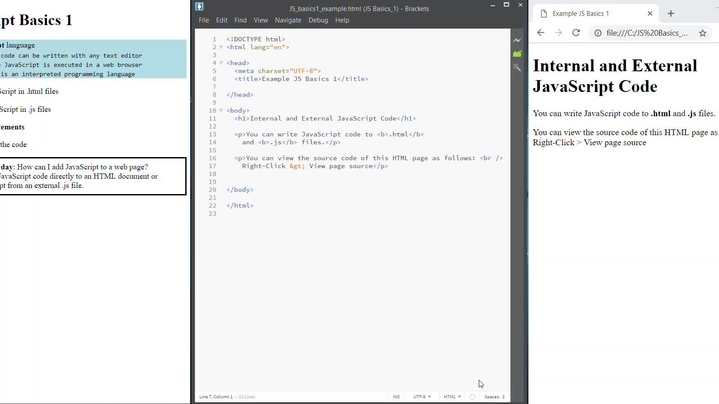Click the meta charset="UTF-8" code line

click(277, 71)
